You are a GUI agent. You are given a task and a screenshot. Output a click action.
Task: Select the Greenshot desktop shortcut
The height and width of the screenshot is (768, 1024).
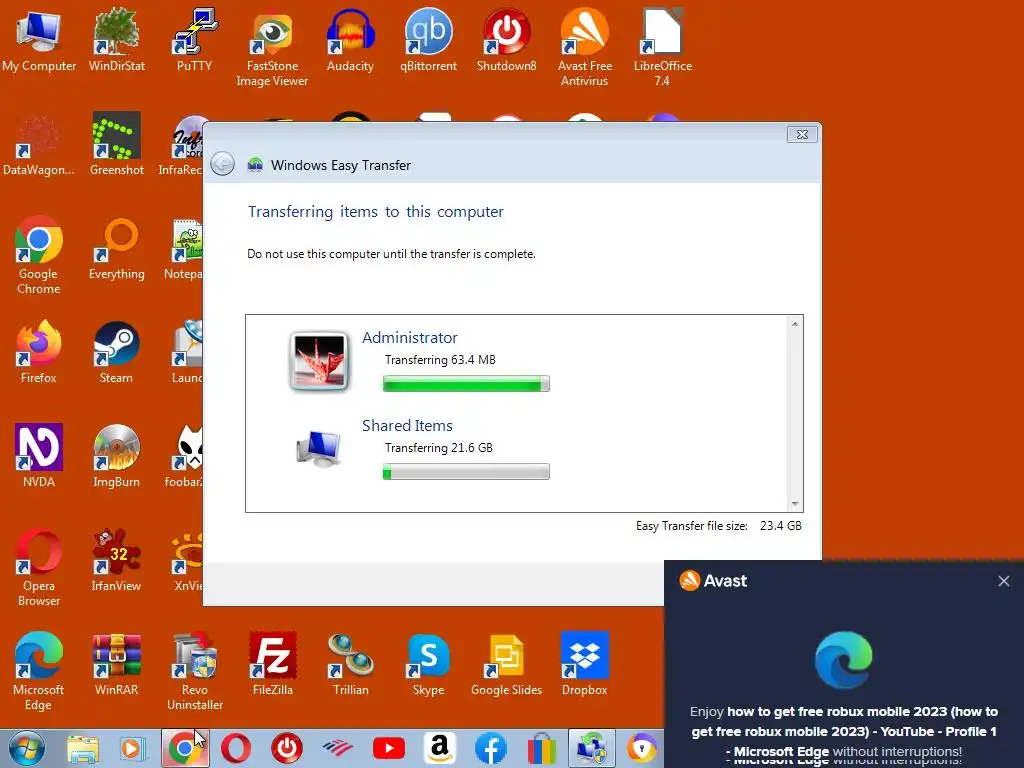pos(116,145)
